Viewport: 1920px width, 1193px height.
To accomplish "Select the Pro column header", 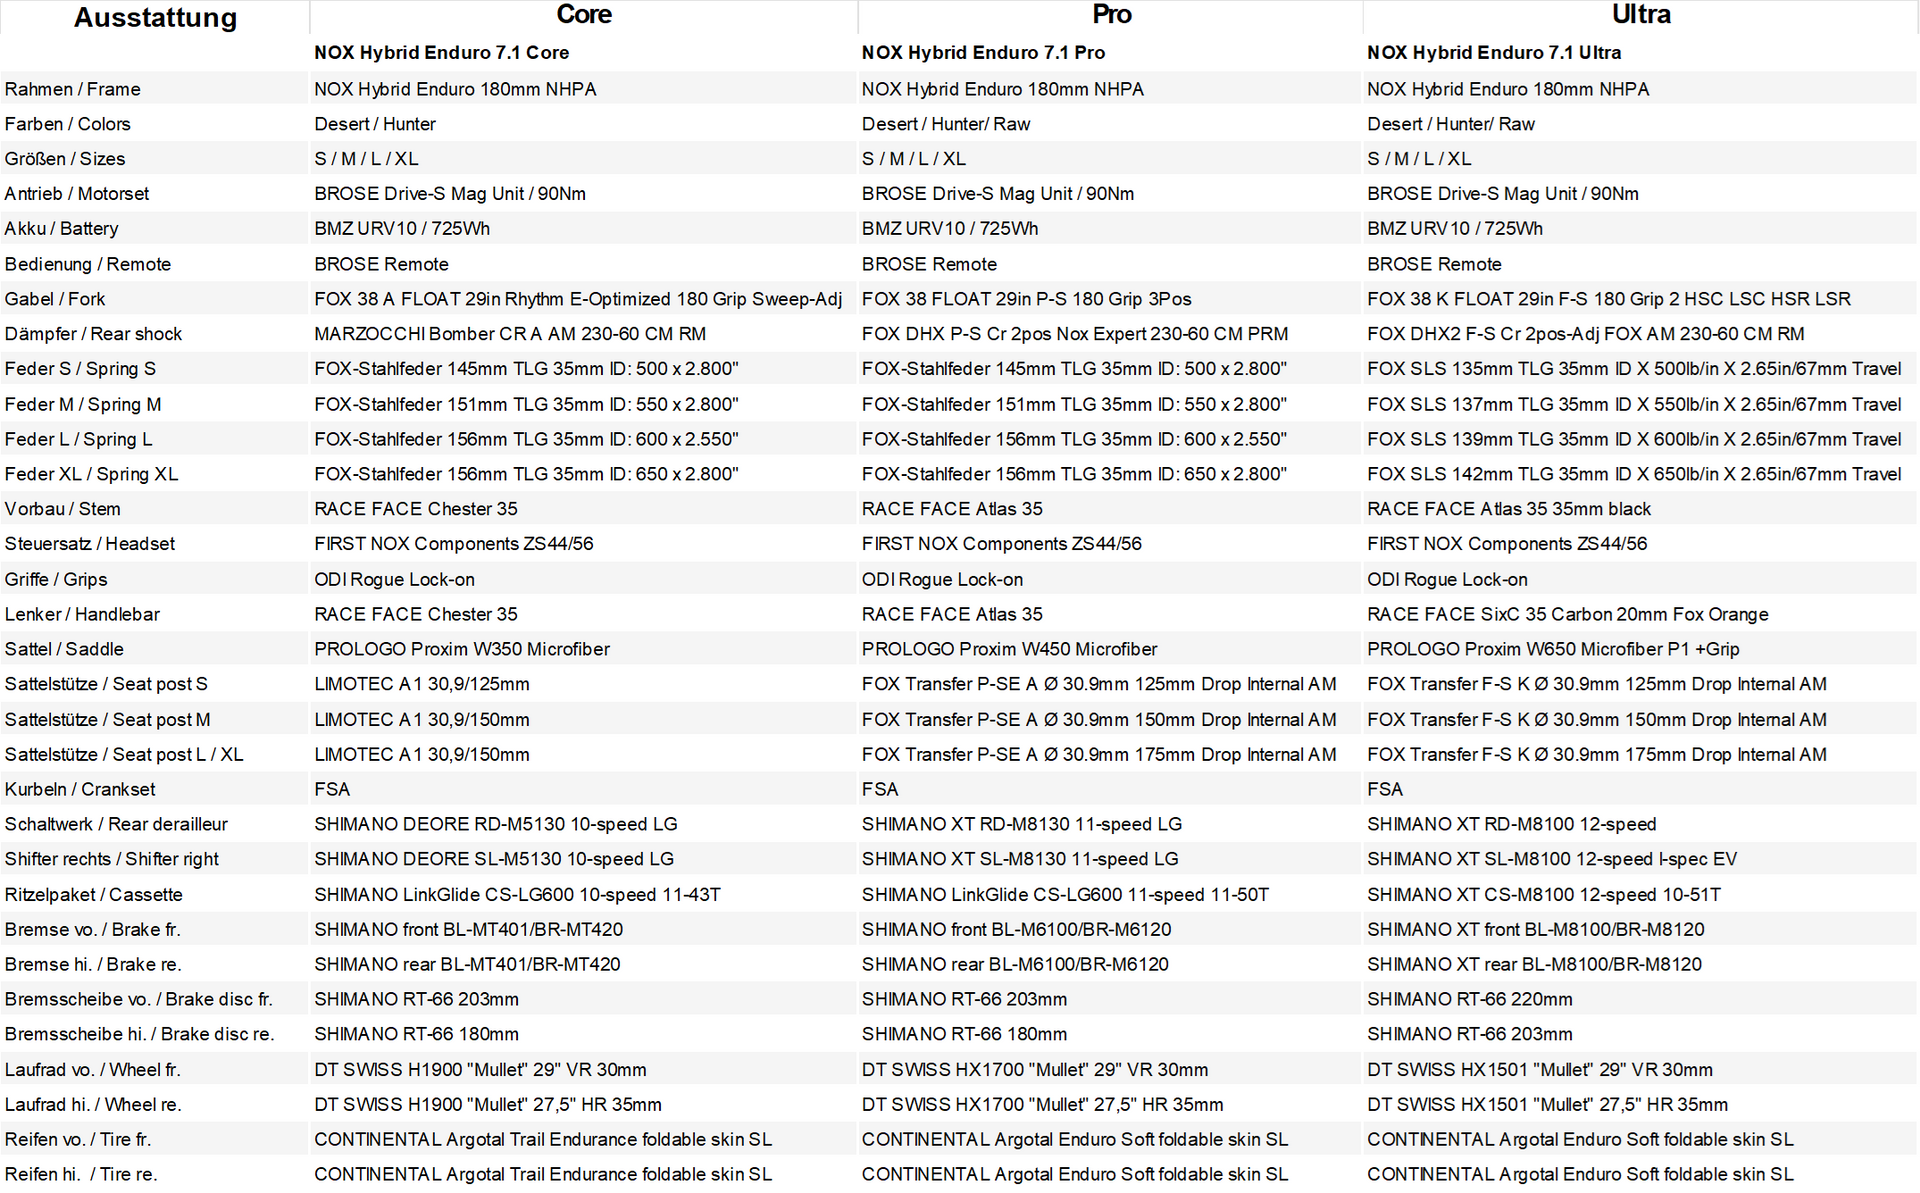I will coord(1111,15).
